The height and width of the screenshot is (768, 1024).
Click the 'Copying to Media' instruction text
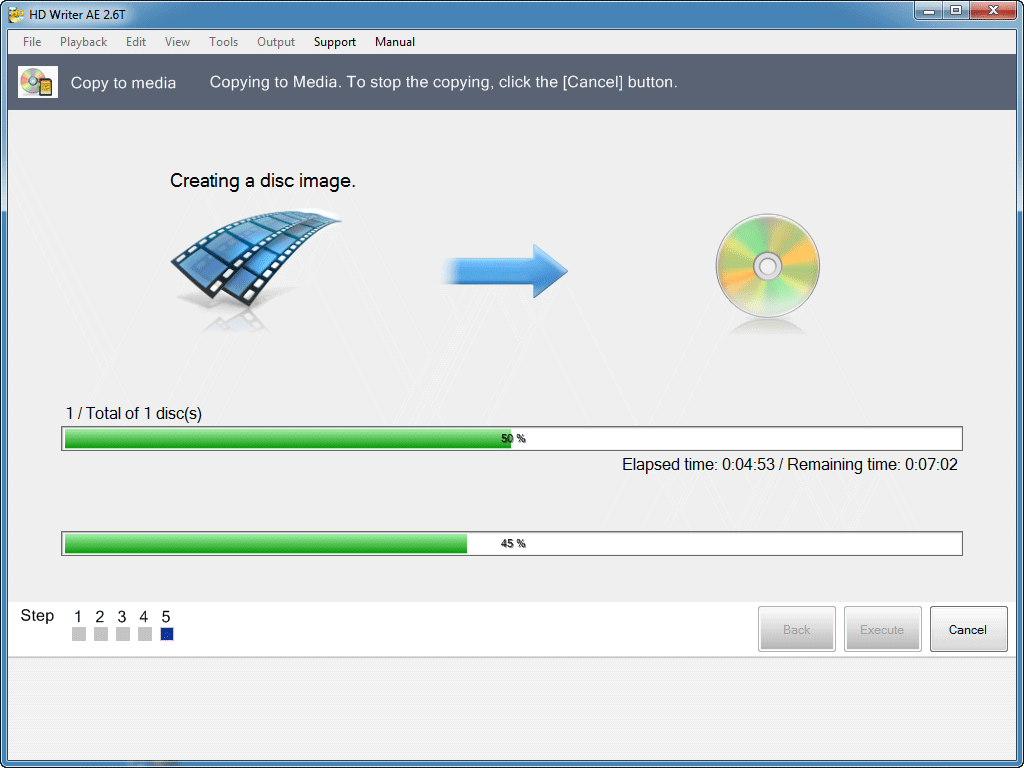[x=443, y=82]
